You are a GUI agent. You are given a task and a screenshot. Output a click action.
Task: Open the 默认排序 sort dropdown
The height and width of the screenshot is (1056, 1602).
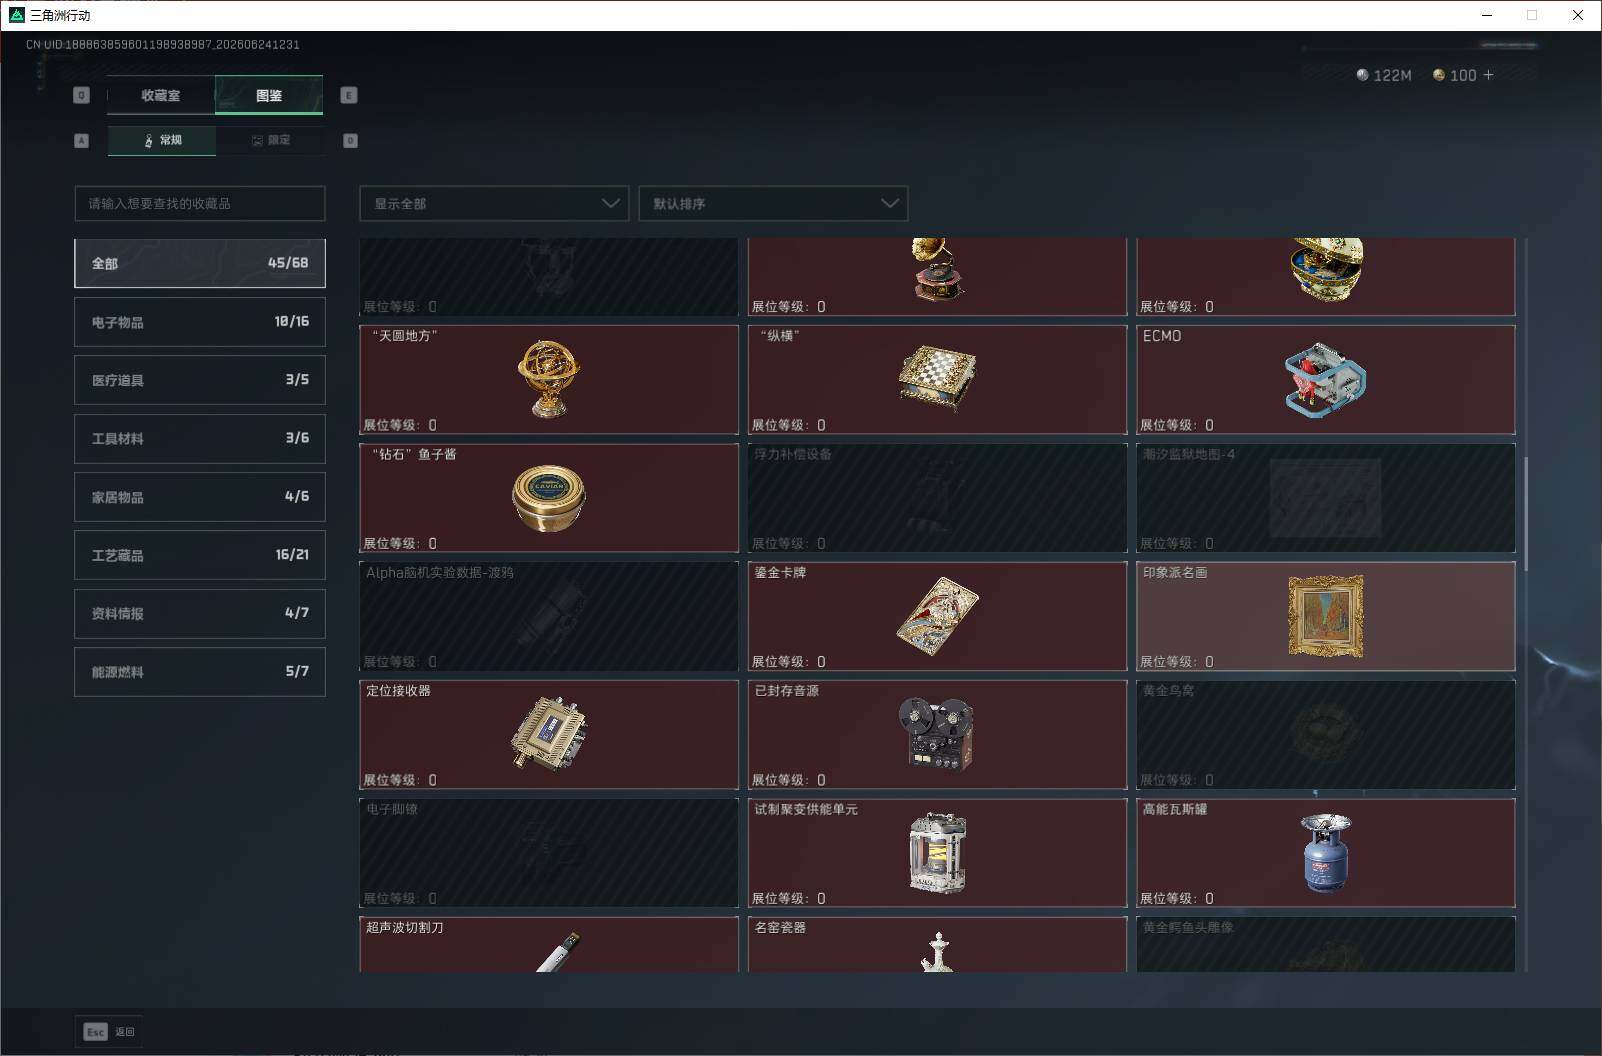(x=773, y=203)
